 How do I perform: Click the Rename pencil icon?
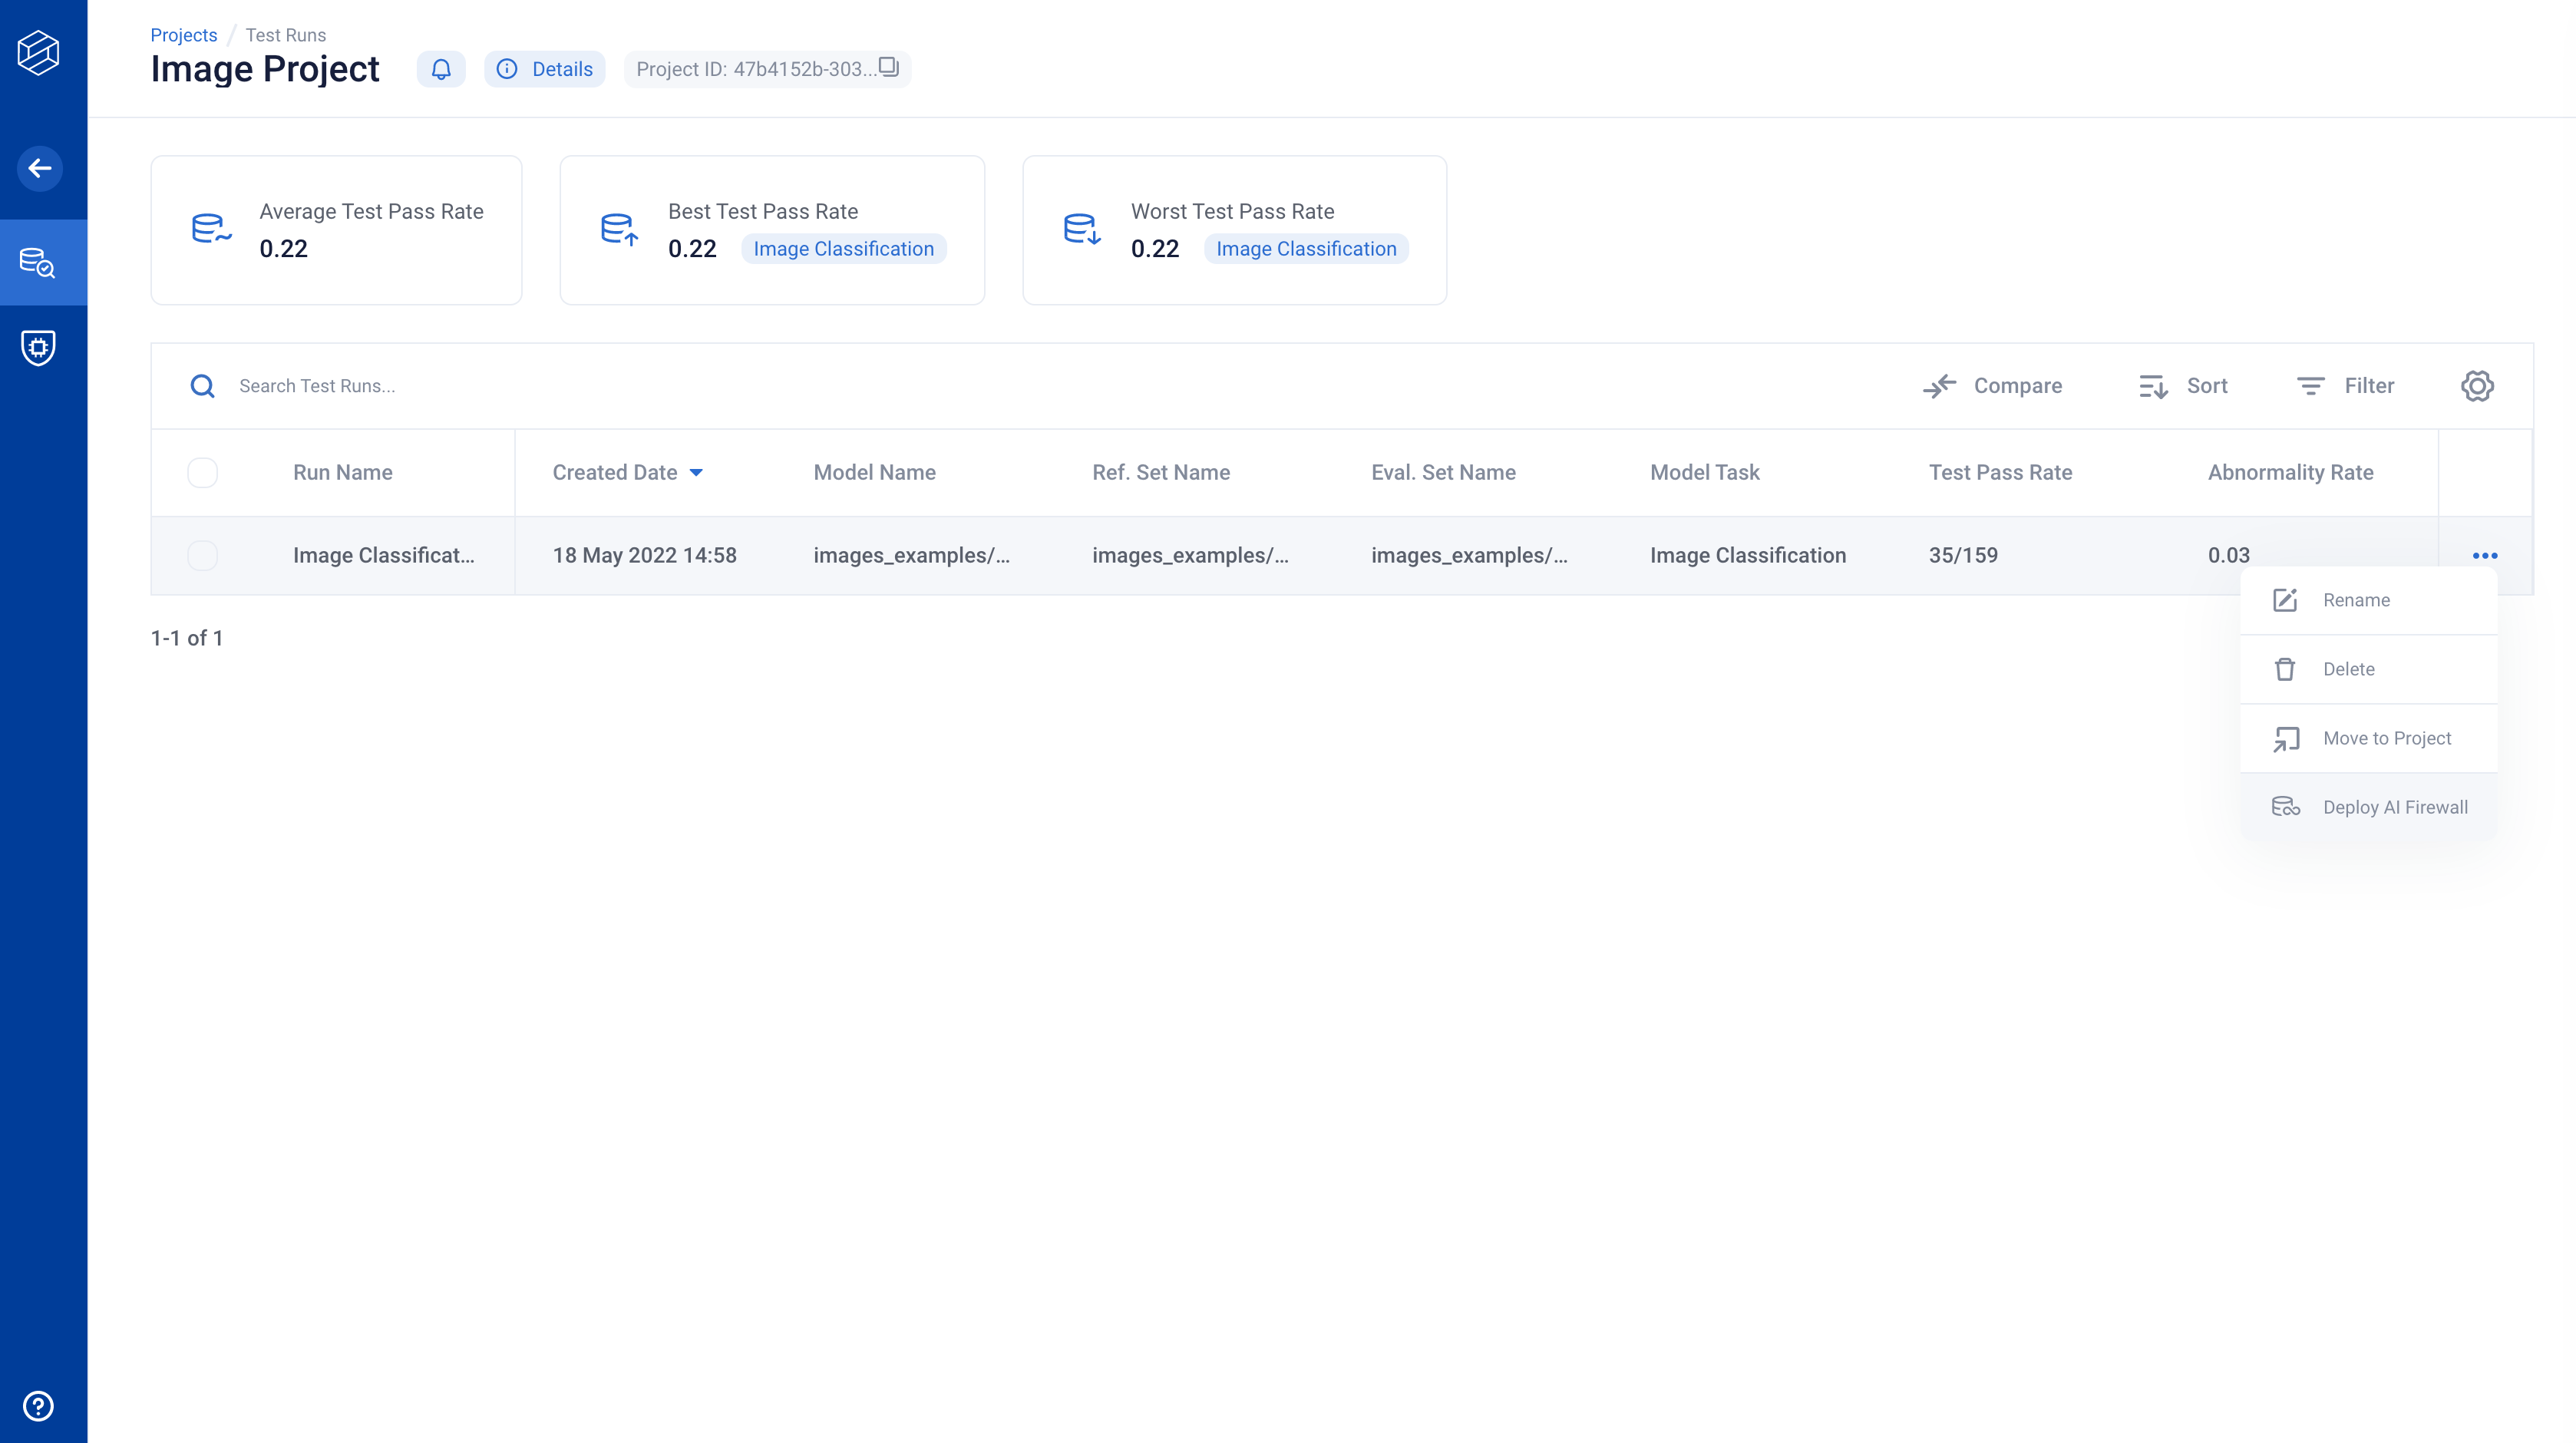2285,600
